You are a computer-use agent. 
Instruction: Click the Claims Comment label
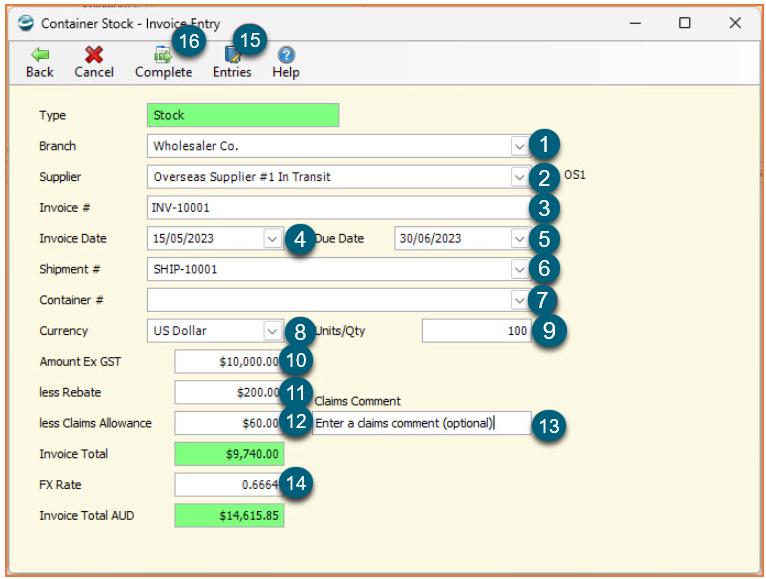(358, 401)
